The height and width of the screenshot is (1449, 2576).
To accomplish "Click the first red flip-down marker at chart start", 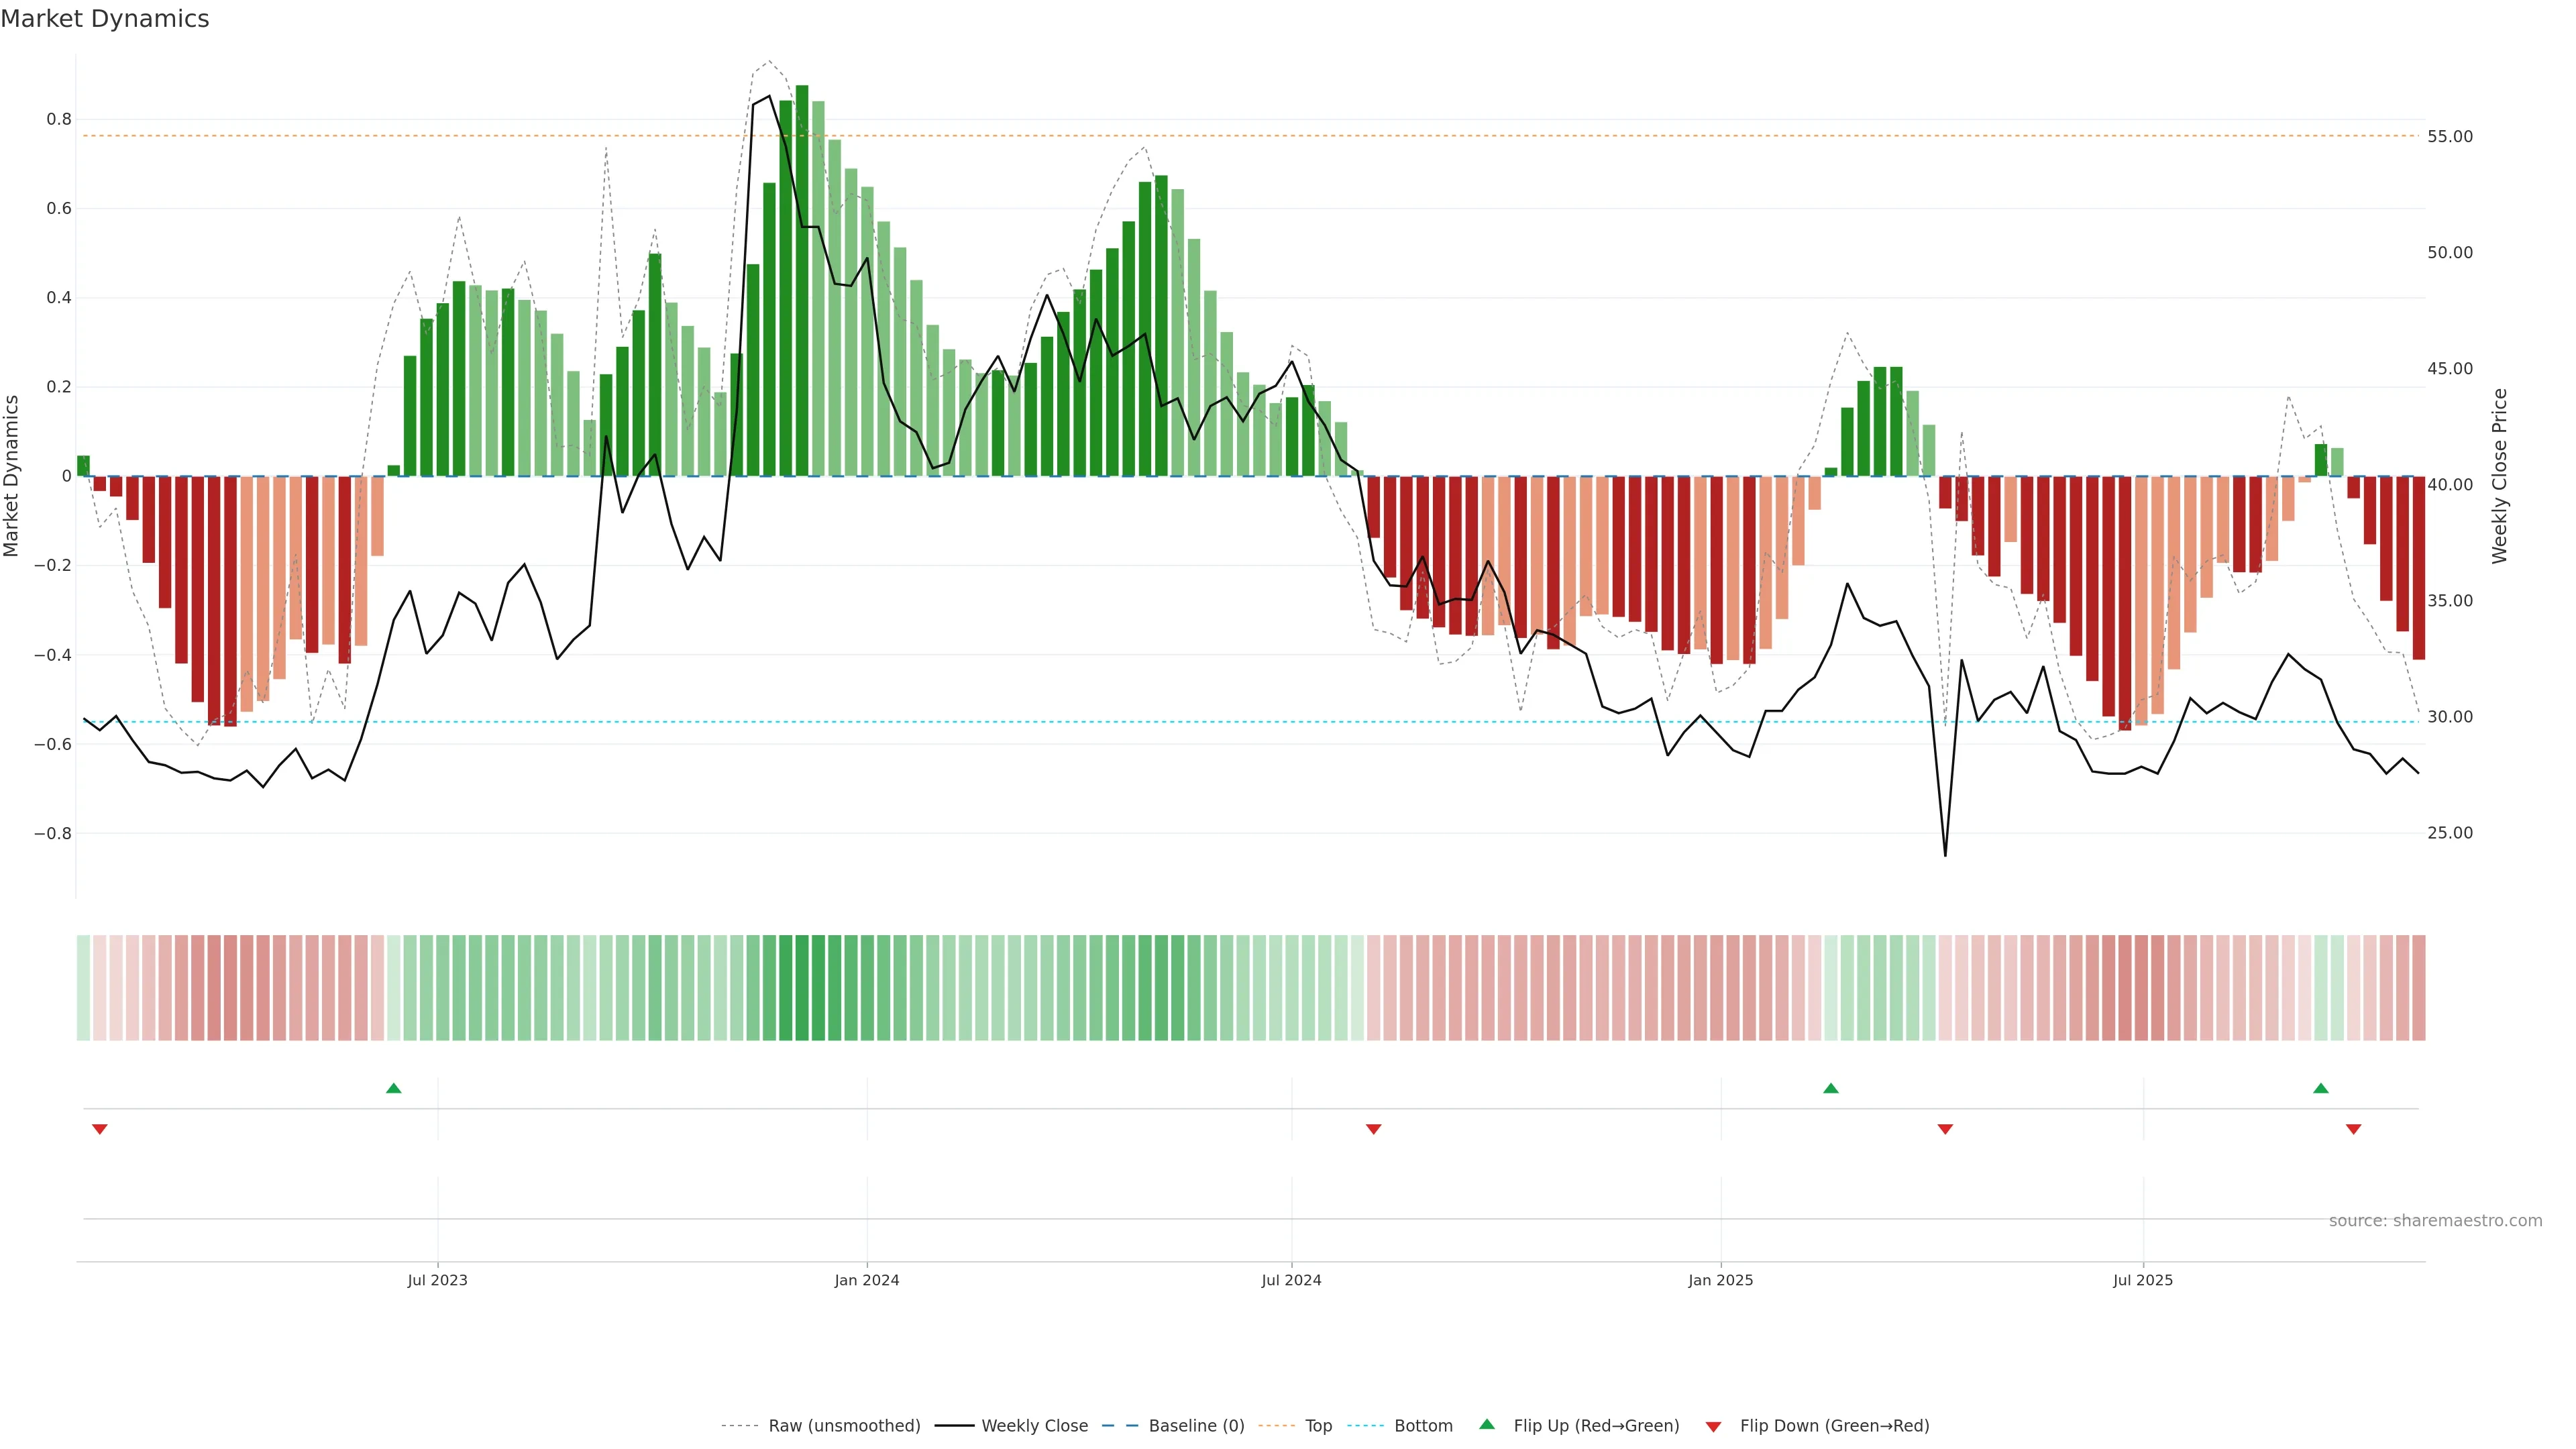I will point(99,1129).
